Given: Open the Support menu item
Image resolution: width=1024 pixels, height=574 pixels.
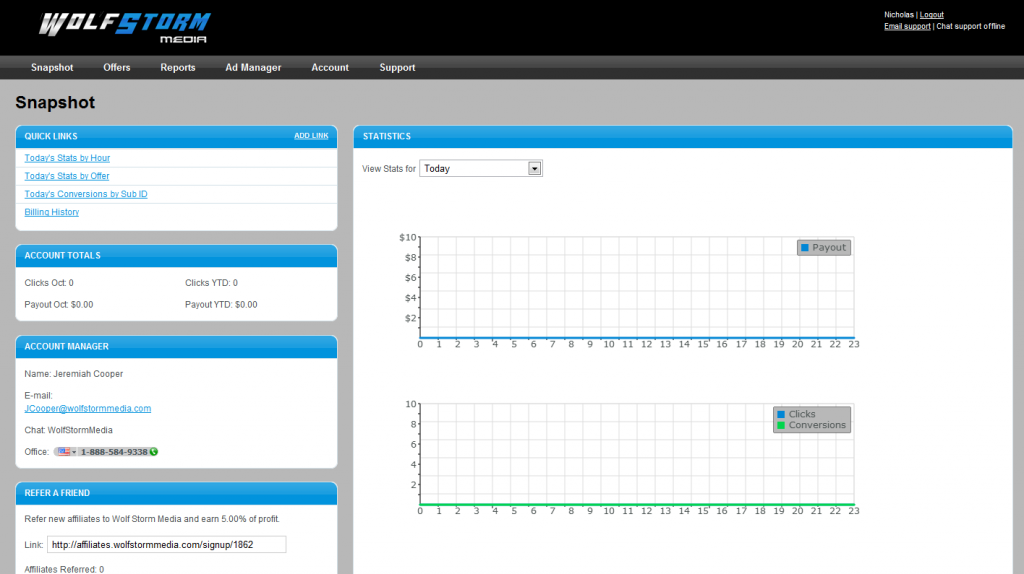Looking at the screenshot, I should coord(397,68).
